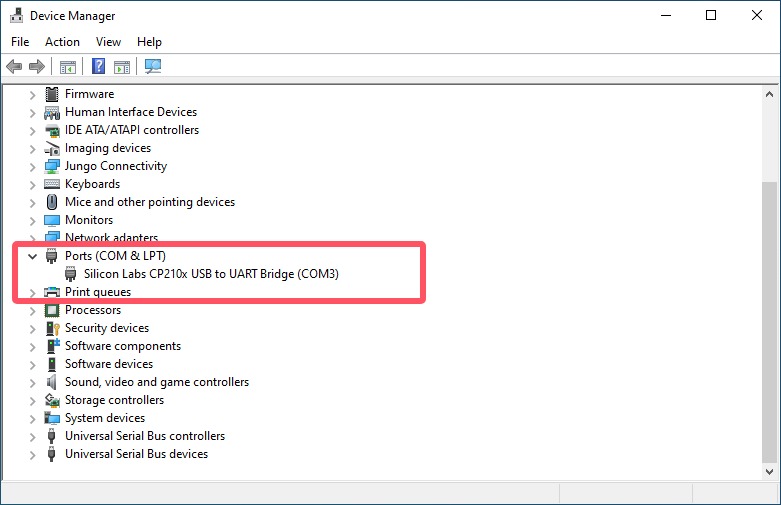Expand the Firmware category
The width and height of the screenshot is (781, 505).
32,94
